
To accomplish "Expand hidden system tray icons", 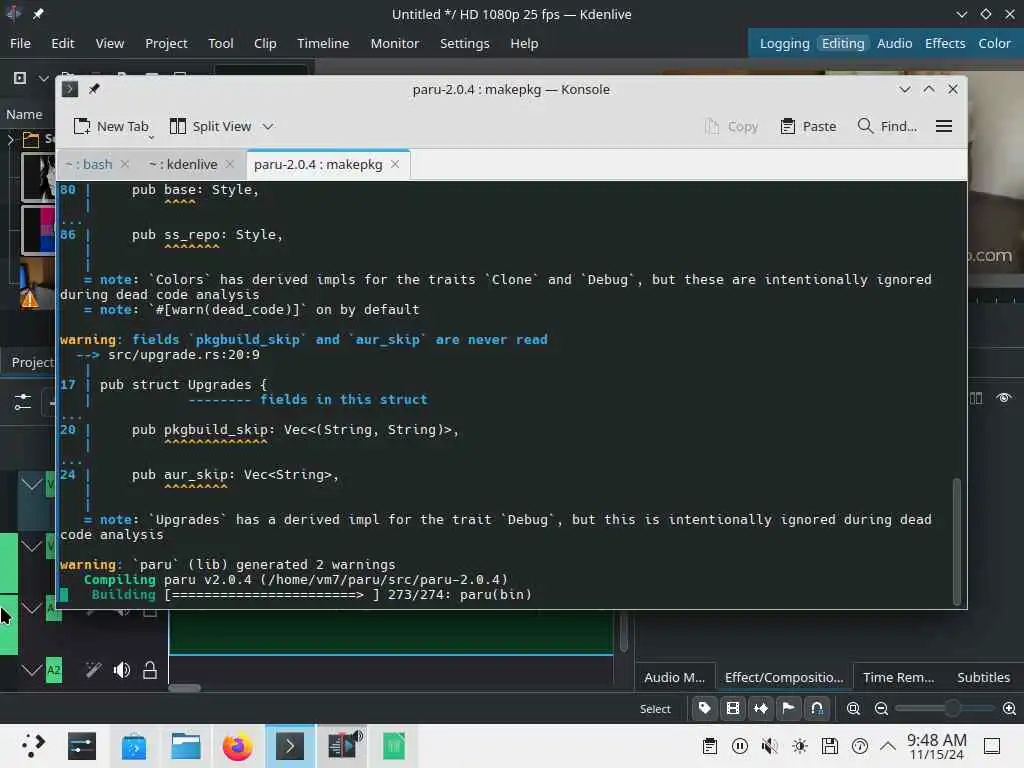I will [x=888, y=746].
